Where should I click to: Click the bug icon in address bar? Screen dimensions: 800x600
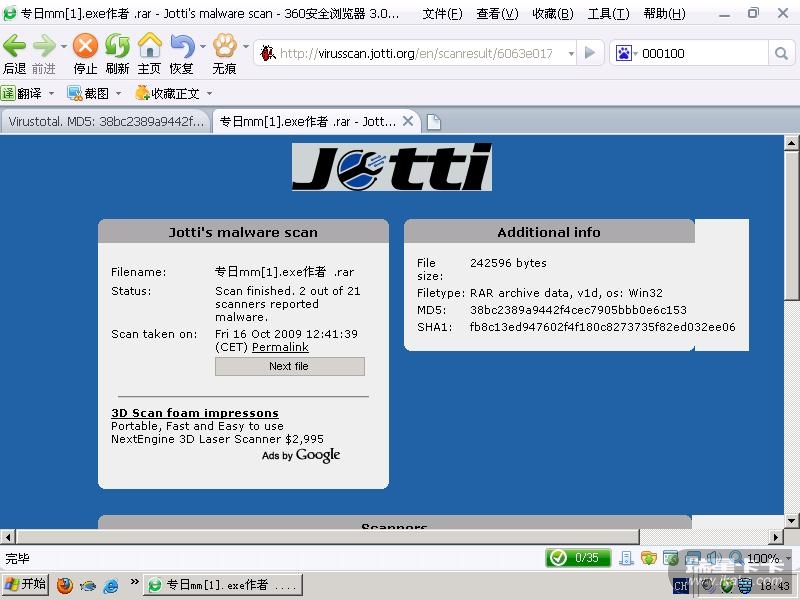(x=267, y=53)
